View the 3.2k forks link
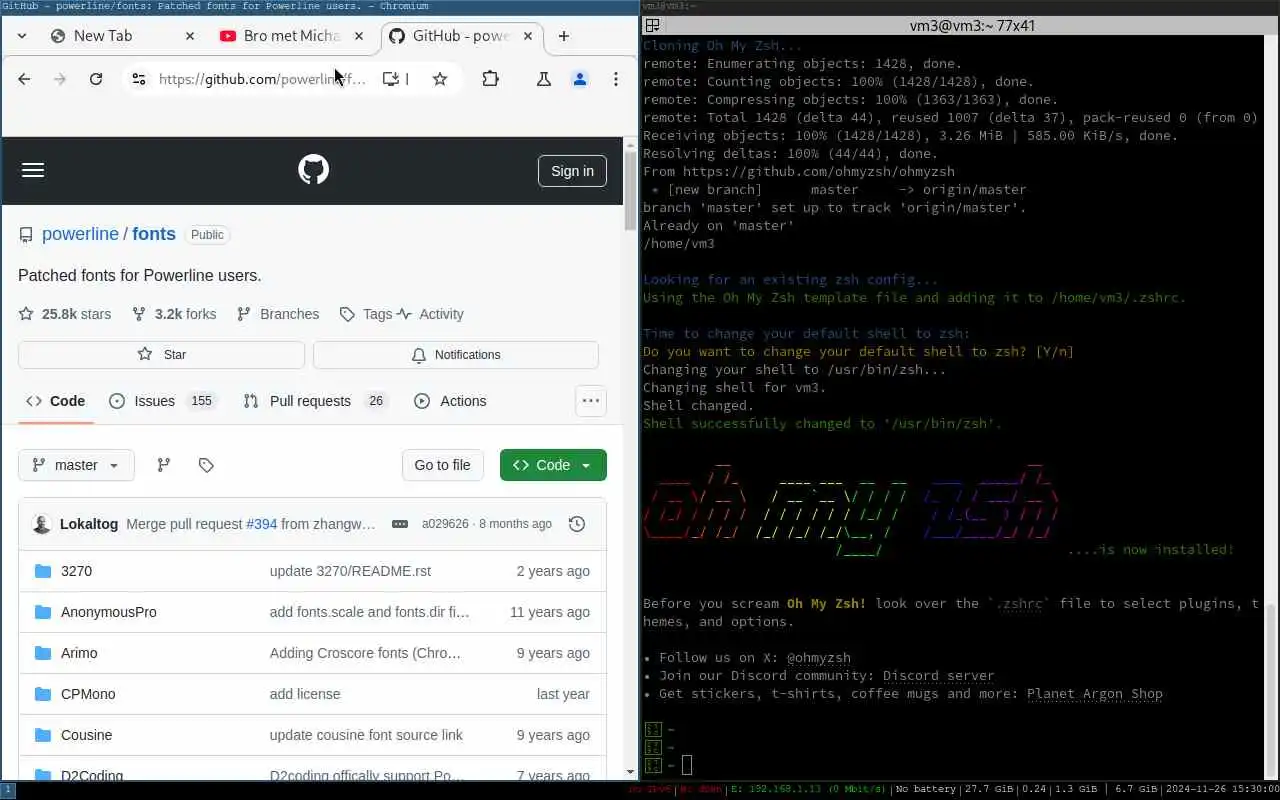The width and height of the screenshot is (1280, 800). coord(174,314)
